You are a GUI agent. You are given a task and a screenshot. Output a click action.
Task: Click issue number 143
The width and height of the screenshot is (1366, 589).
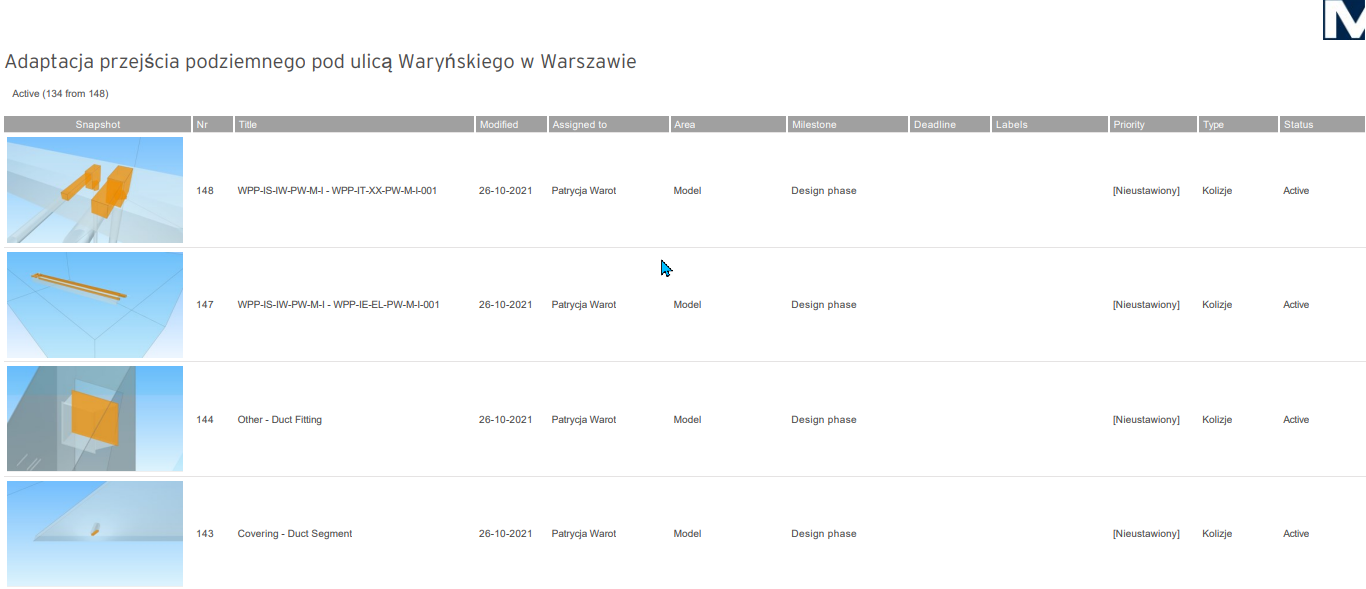click(x=205, y=534)
